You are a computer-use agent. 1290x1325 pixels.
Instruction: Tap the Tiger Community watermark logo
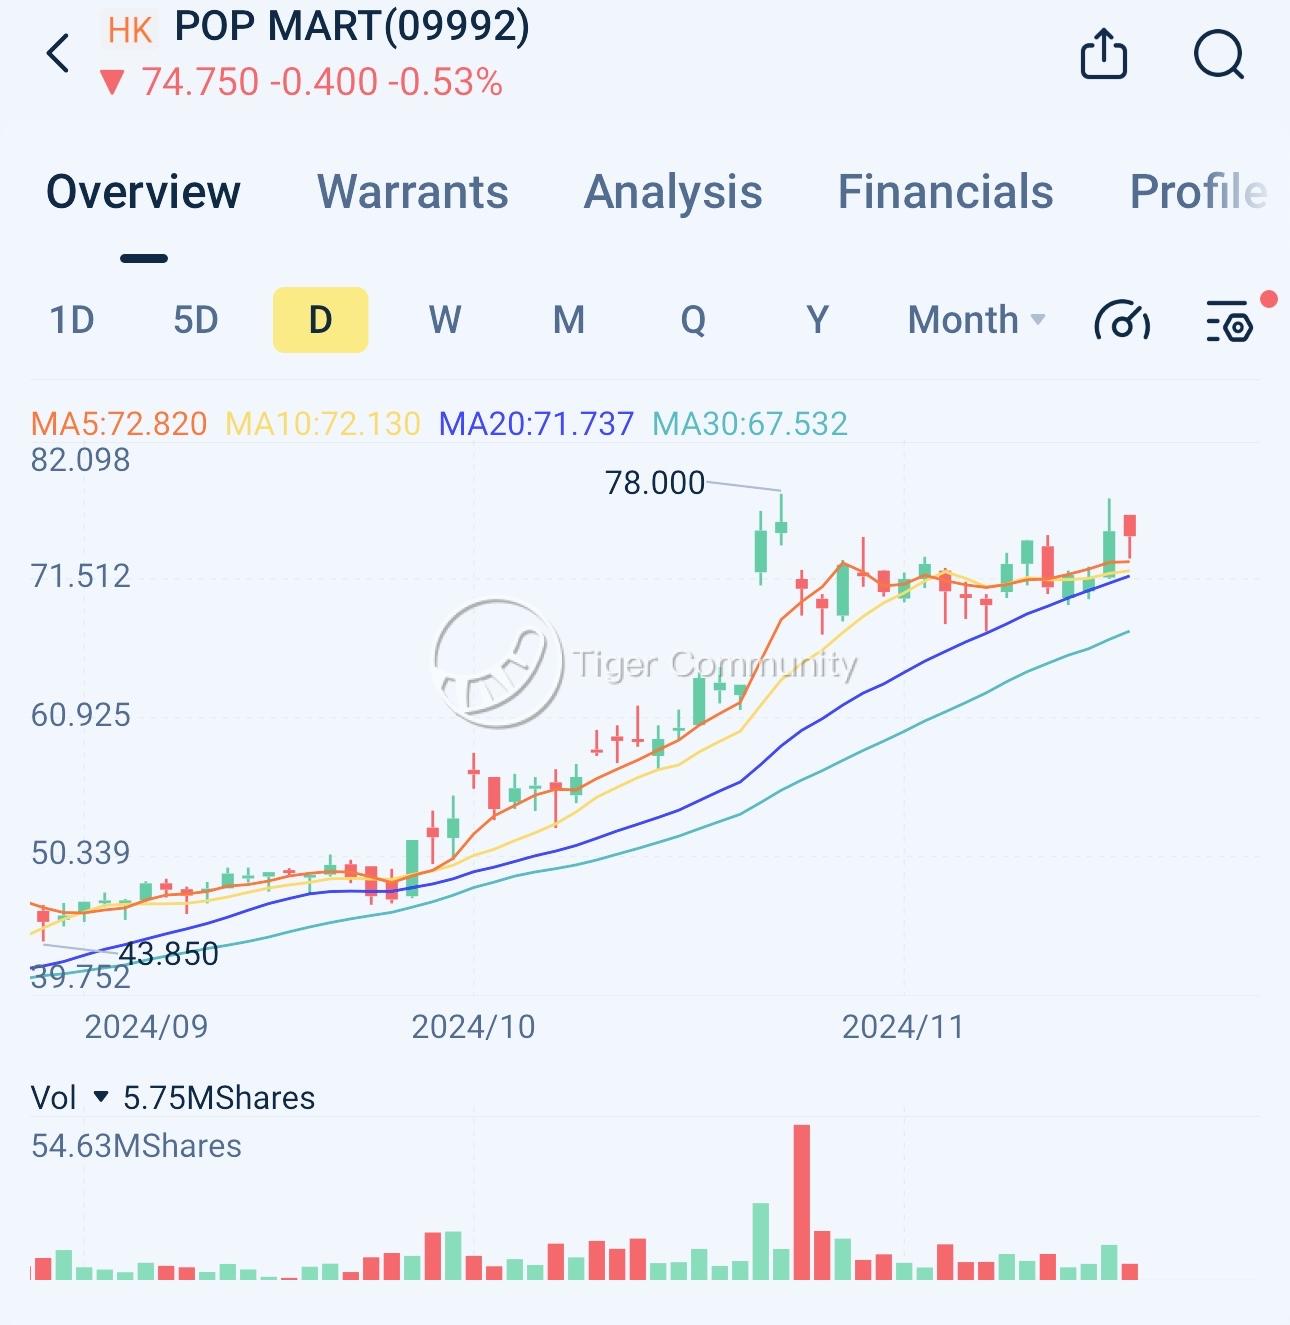(x=497, y=663)
